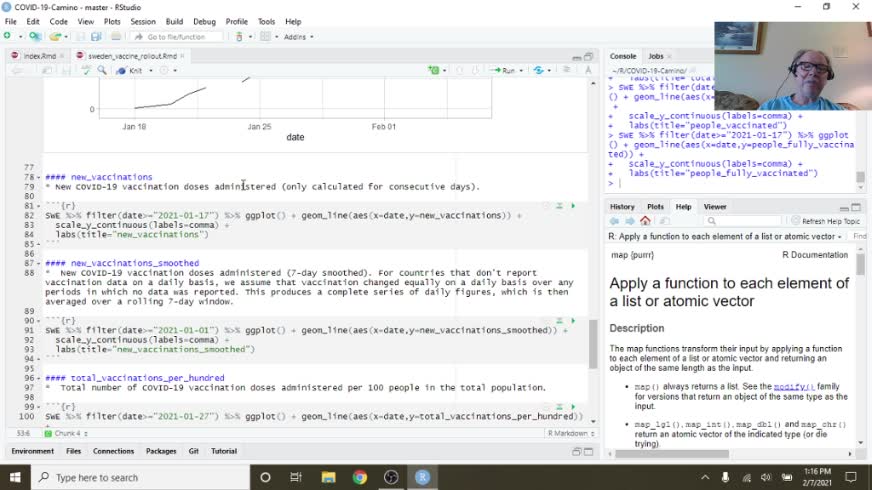
Task: Click the Refresh Help Topic icon
Action: 796,221
